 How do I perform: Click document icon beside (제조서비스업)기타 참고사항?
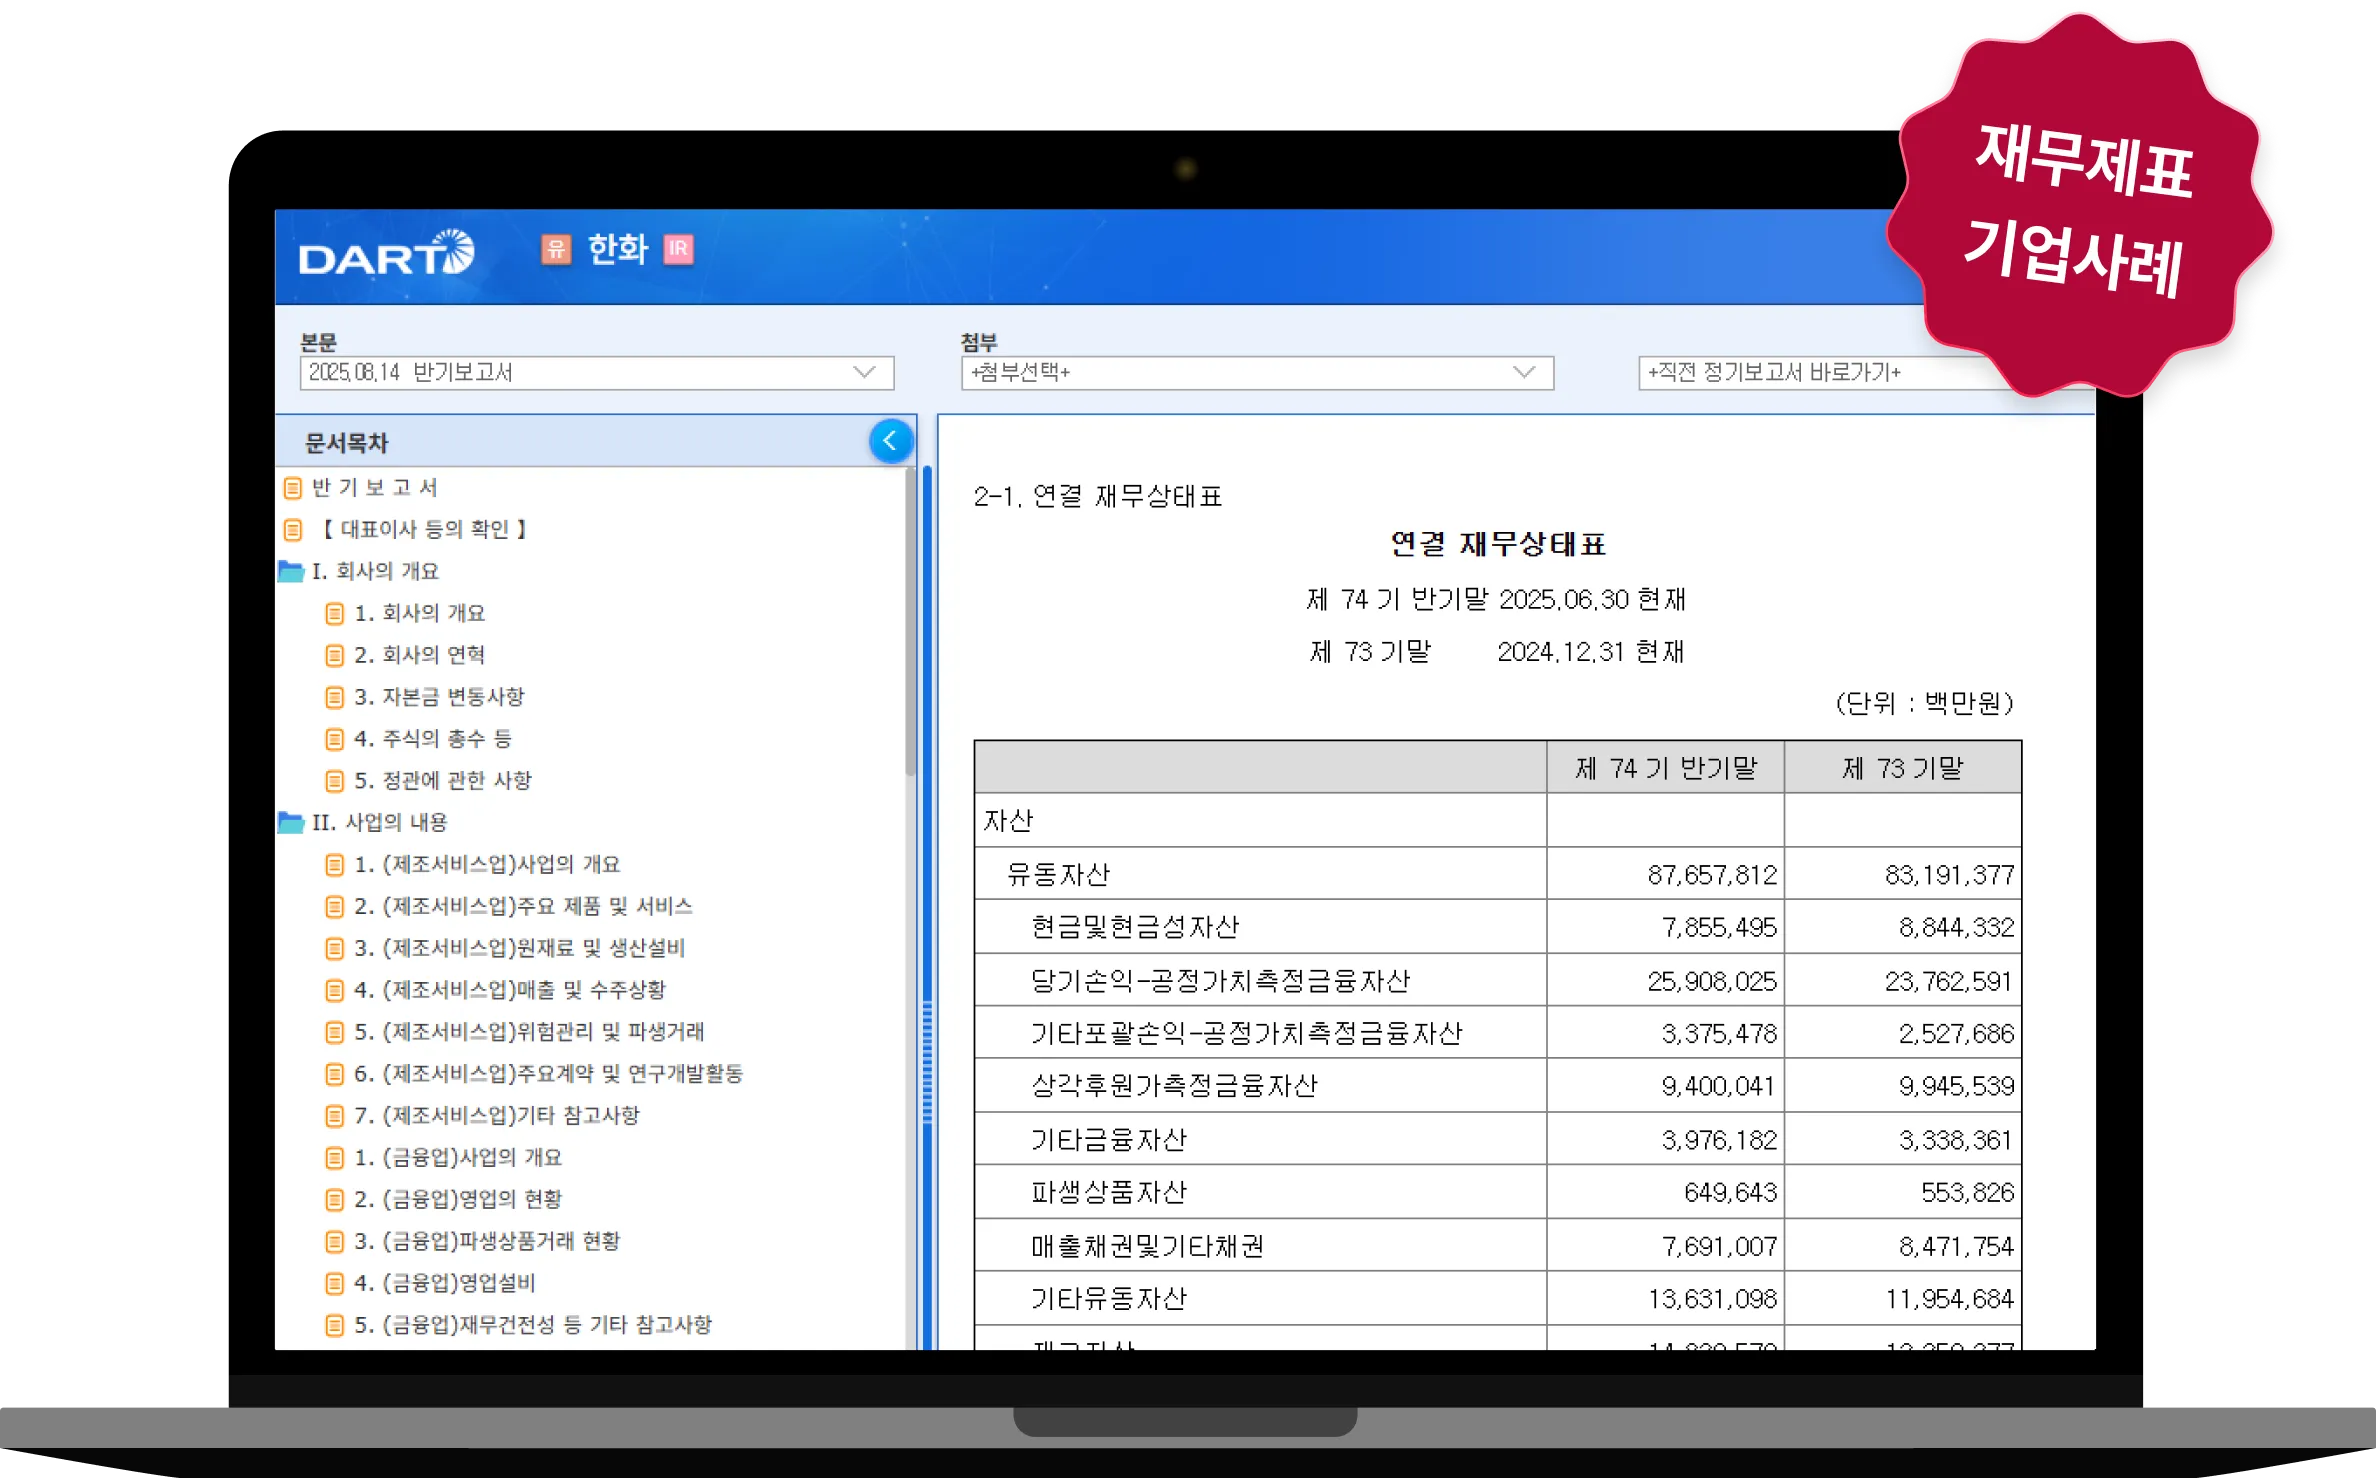[335, 1116]
